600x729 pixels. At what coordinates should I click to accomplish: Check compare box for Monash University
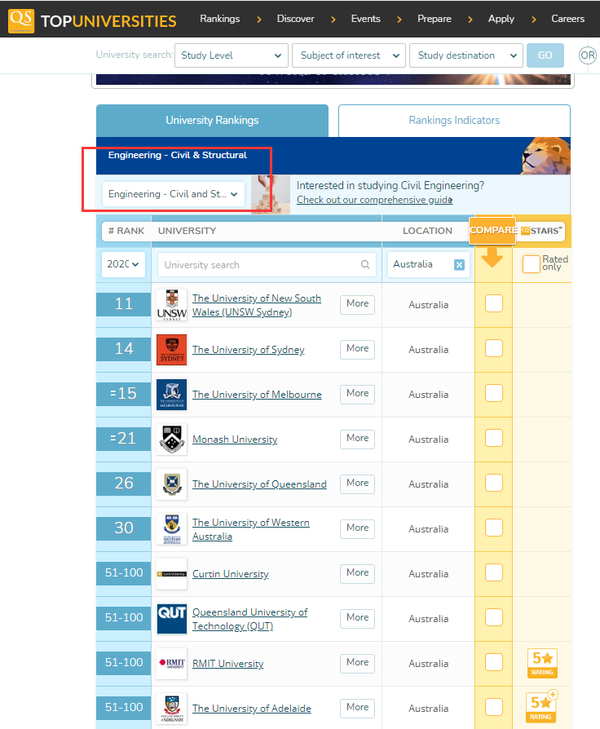click(x=494, y=438)
